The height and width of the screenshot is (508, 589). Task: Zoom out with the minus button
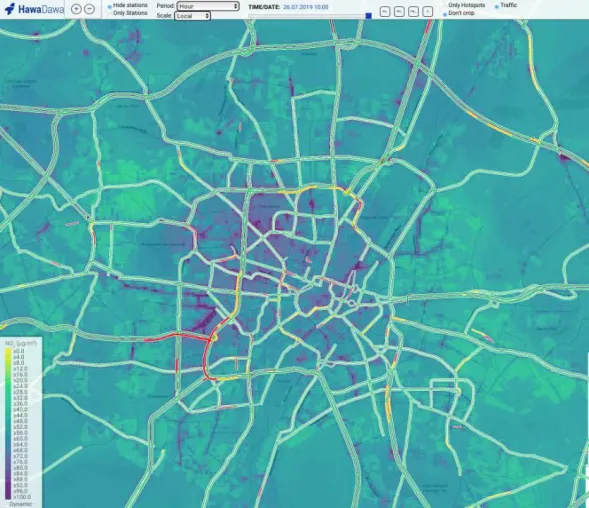pyautogui.click(x=89, y=9)
